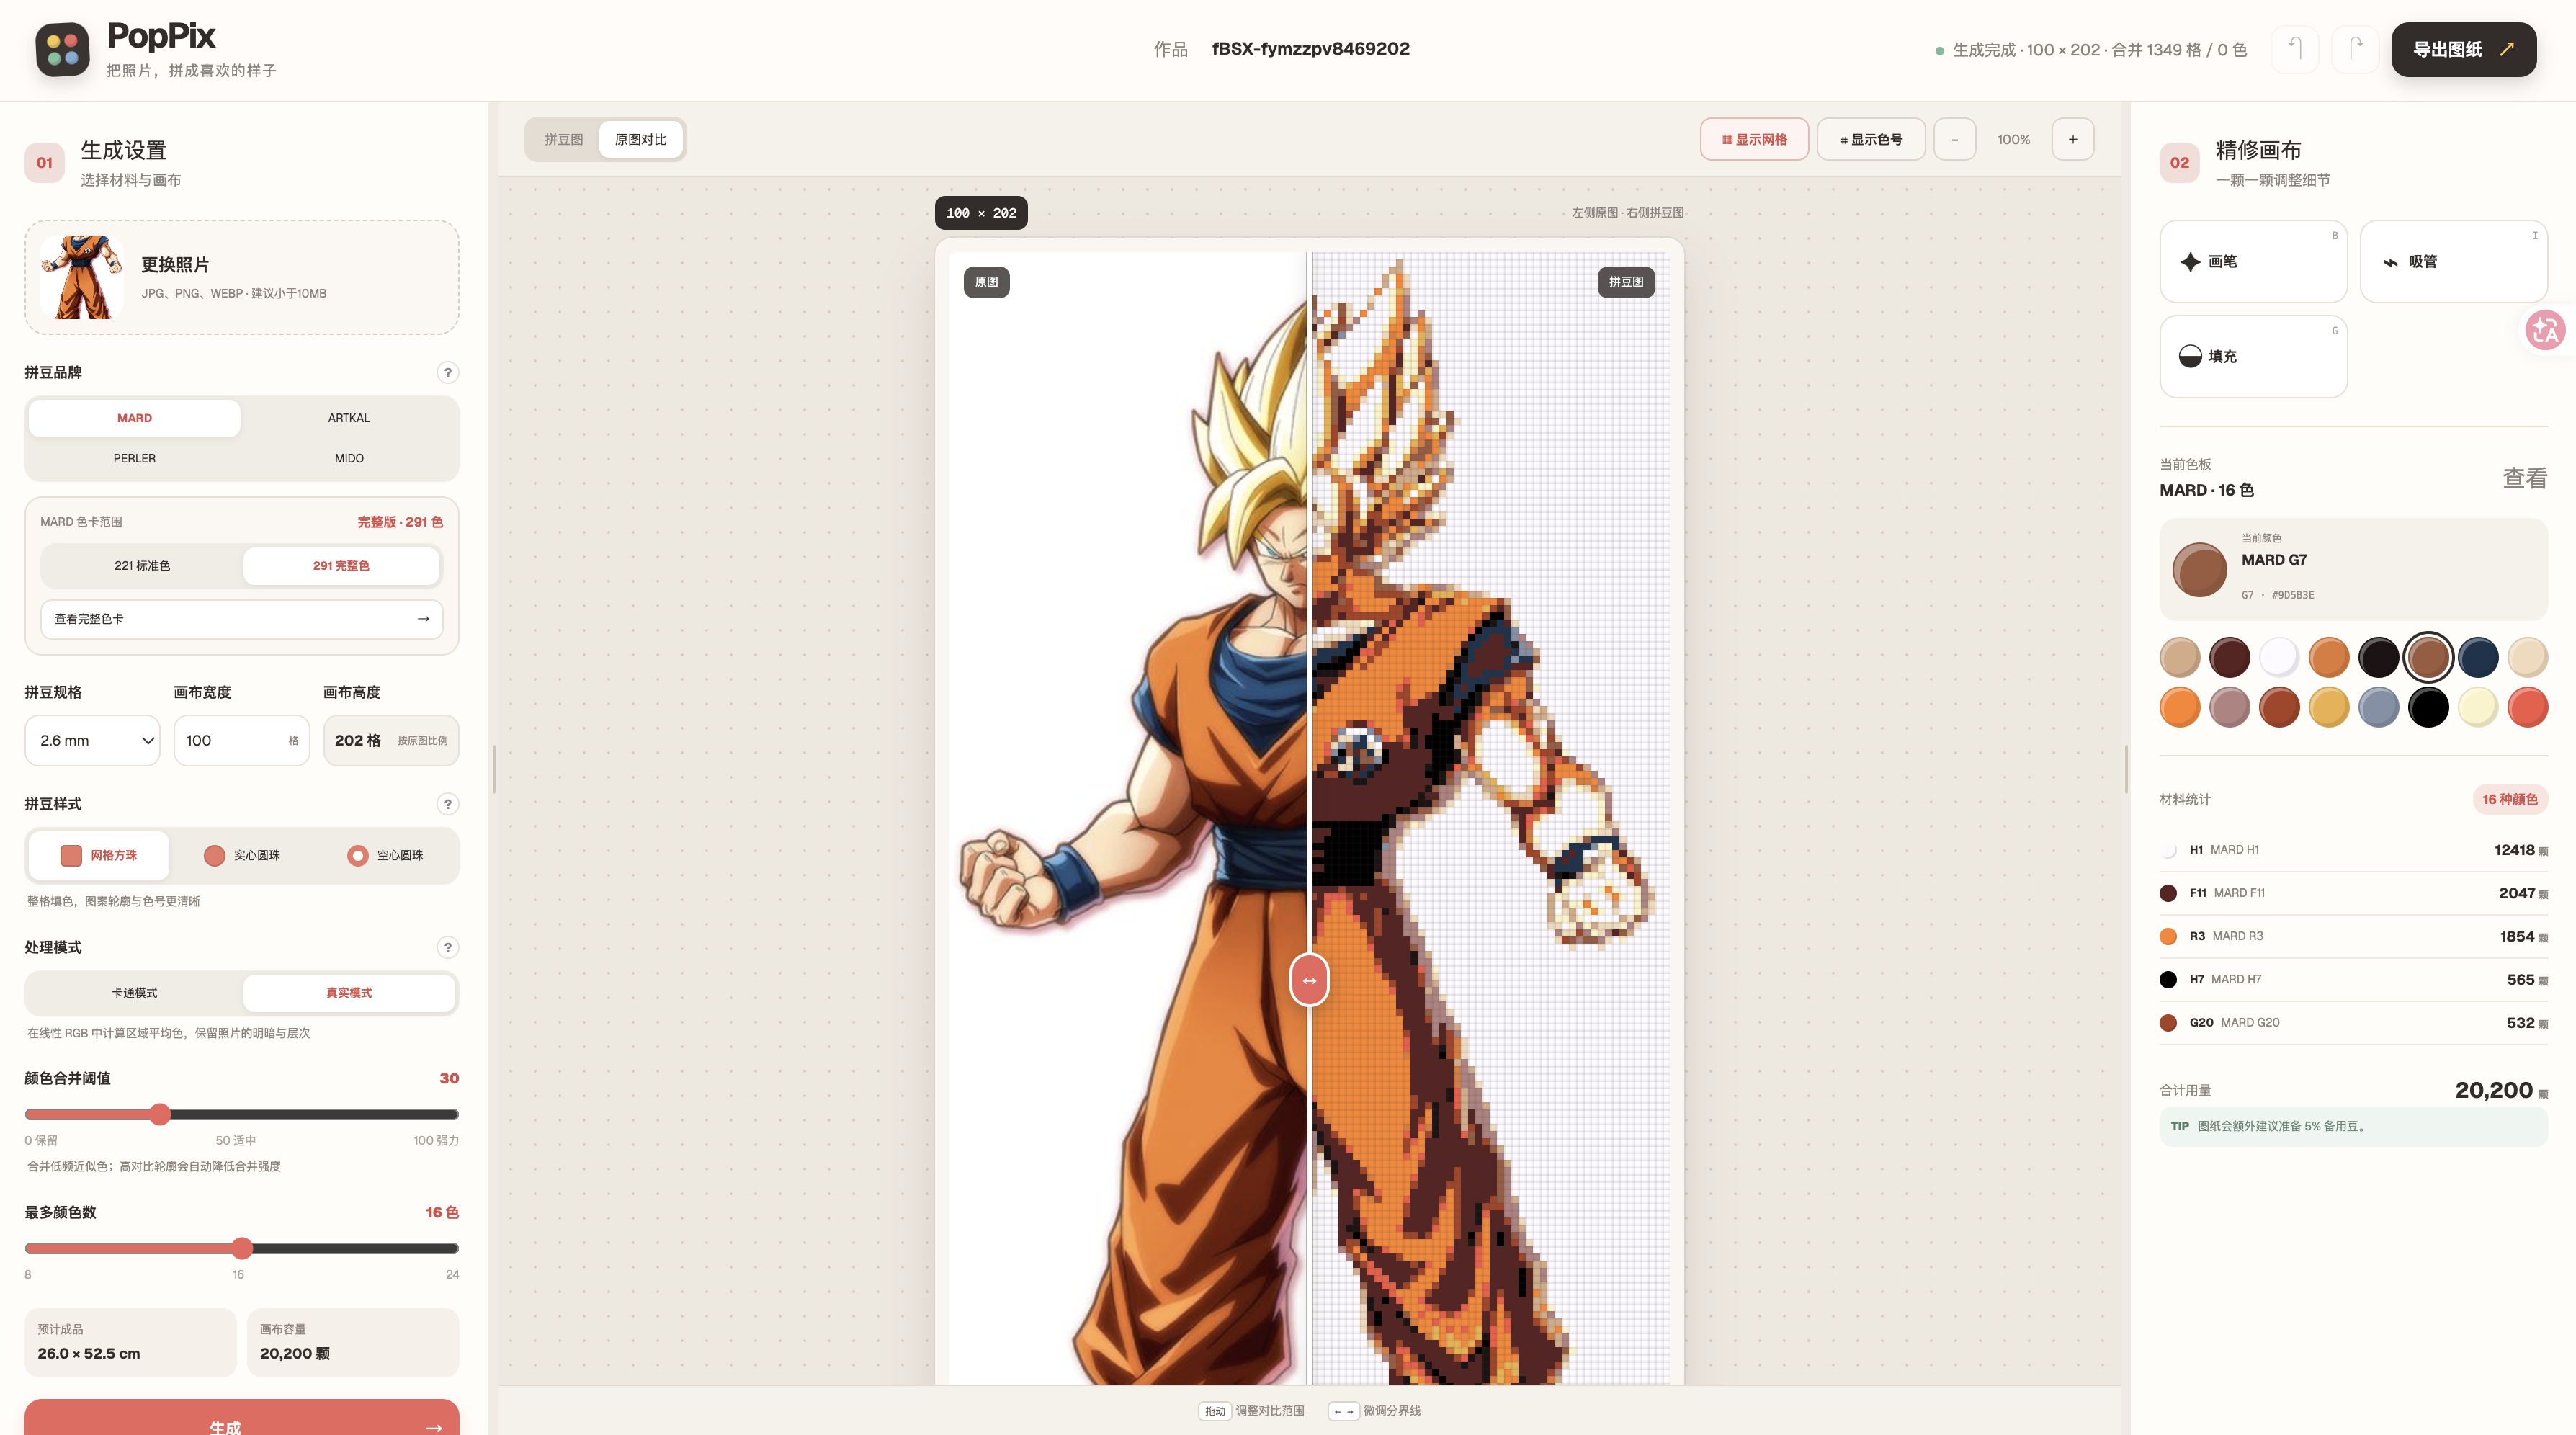Click the PopPix logo icon

click(x=62, y=49)
